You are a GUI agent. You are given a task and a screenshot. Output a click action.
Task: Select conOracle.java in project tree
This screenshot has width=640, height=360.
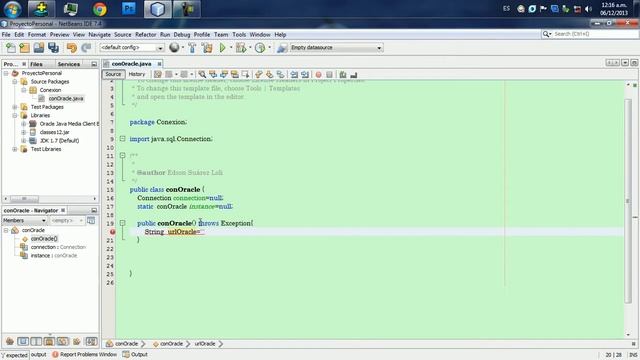point(66,98)
